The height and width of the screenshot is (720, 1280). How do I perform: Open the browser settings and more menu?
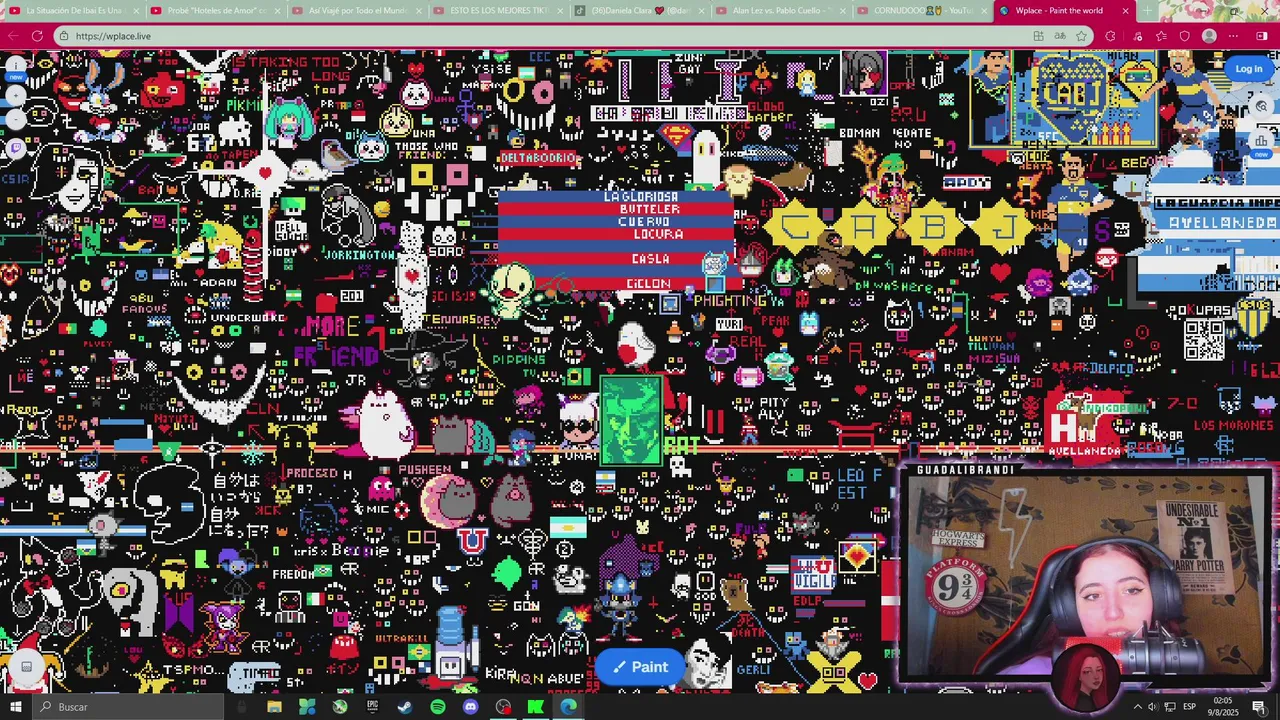click(x=1233, y=36)
